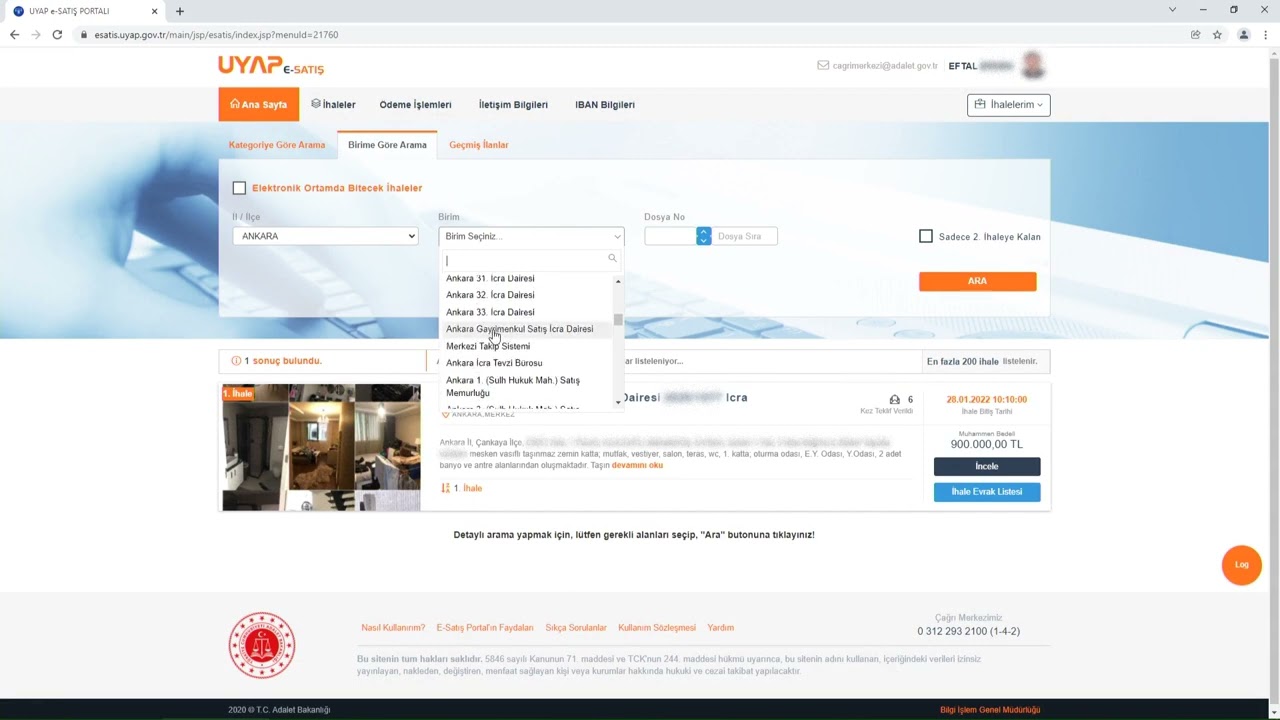The image size is (1280, 720).
Task: Click the İncele button
Action: click(x=987, y=466)
